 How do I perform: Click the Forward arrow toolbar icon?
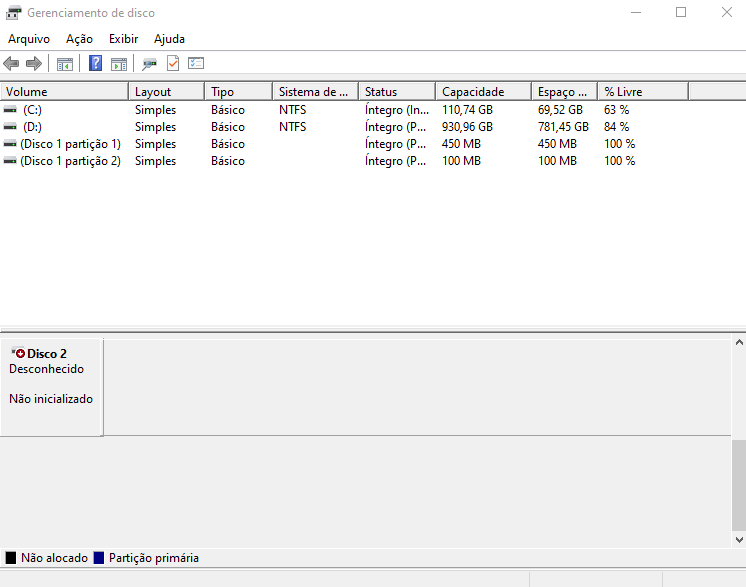33,63
